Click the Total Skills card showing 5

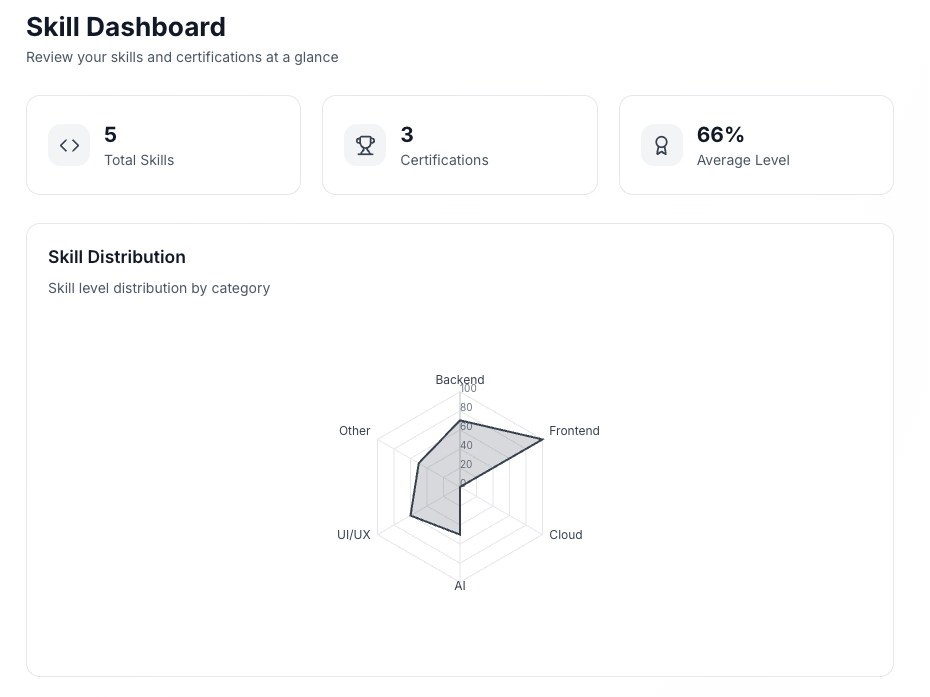163,145
